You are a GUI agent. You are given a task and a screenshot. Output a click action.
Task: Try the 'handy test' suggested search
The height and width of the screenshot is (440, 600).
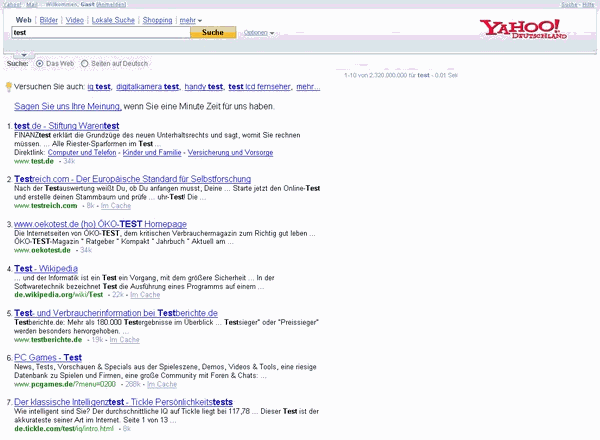point(204,87)
